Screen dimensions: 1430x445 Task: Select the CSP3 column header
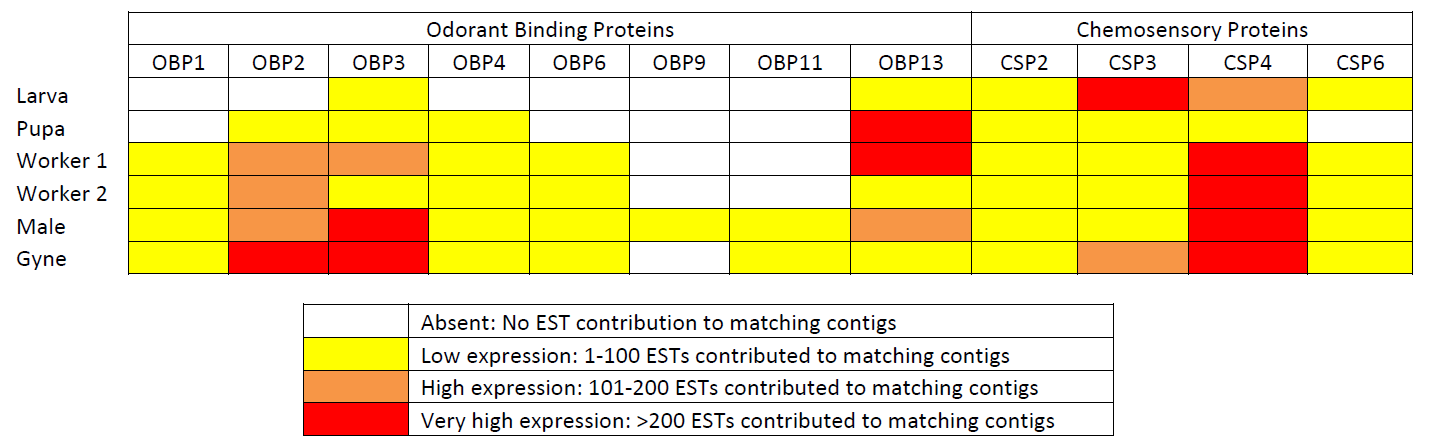coord(1133,63)
